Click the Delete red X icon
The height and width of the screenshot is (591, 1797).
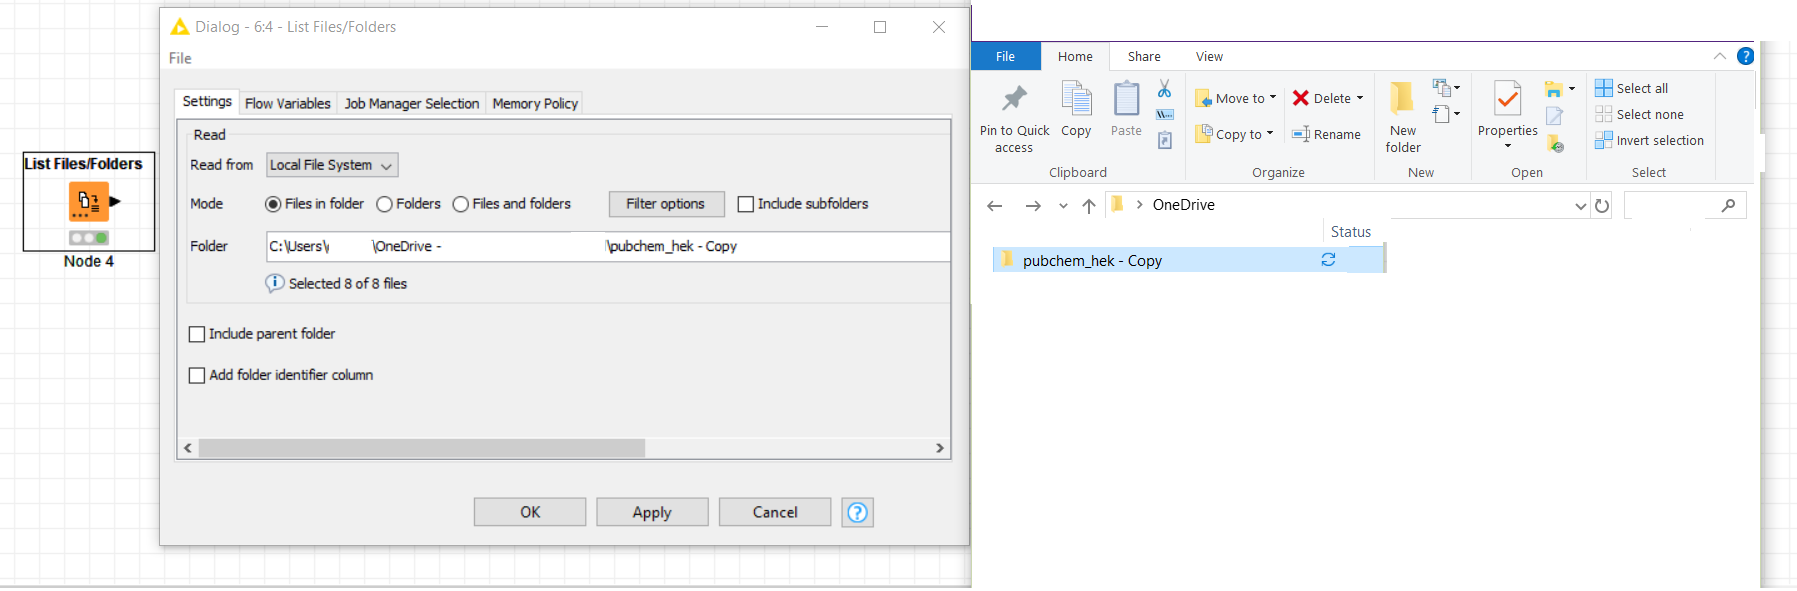(x=1300, y=98)
